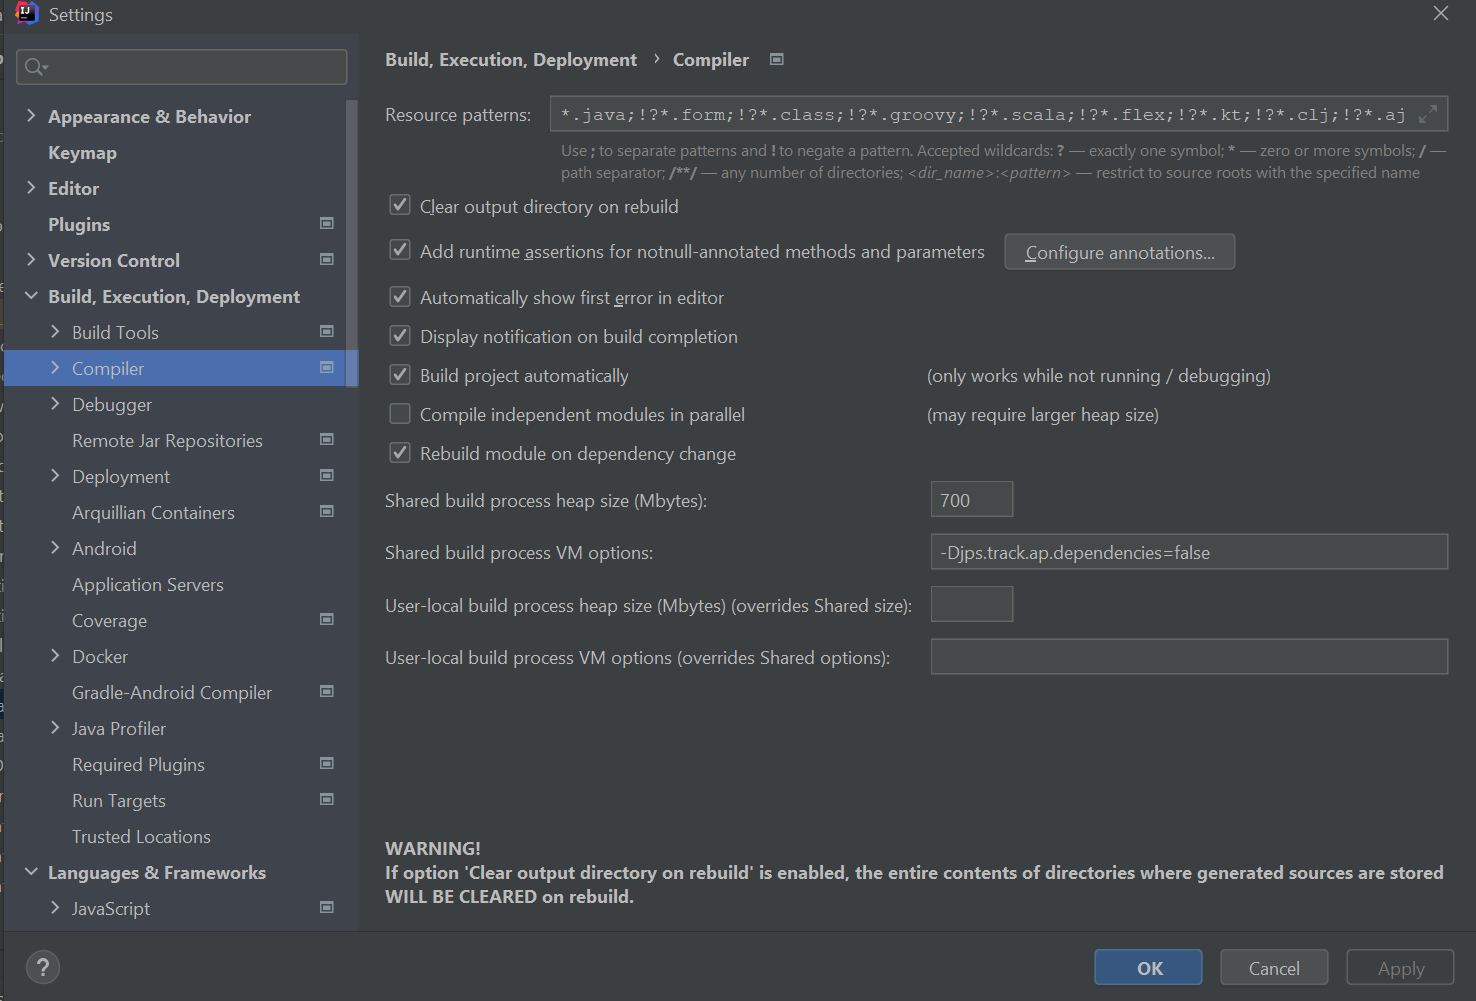Open the Keymap settings page
The height and width of the screenshot is (1001, 1476).
pyautogui.click(x=82, y=153)
